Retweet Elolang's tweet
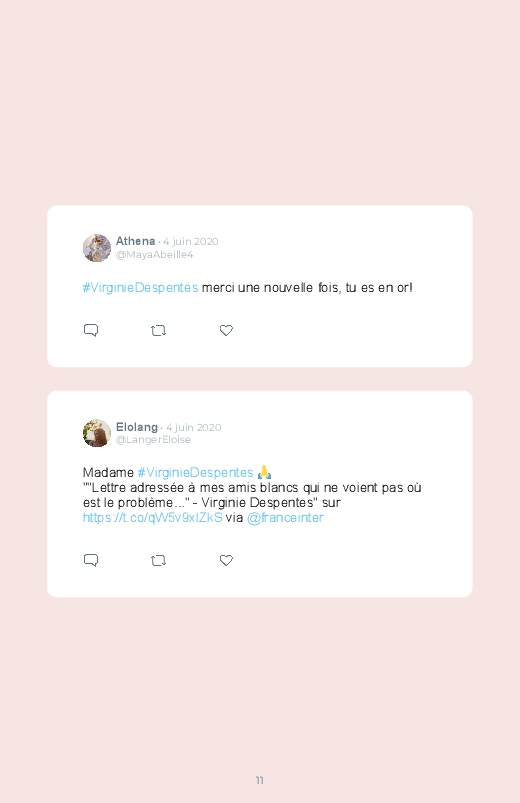This screenshot has width=520, height=803. [158, 561]
